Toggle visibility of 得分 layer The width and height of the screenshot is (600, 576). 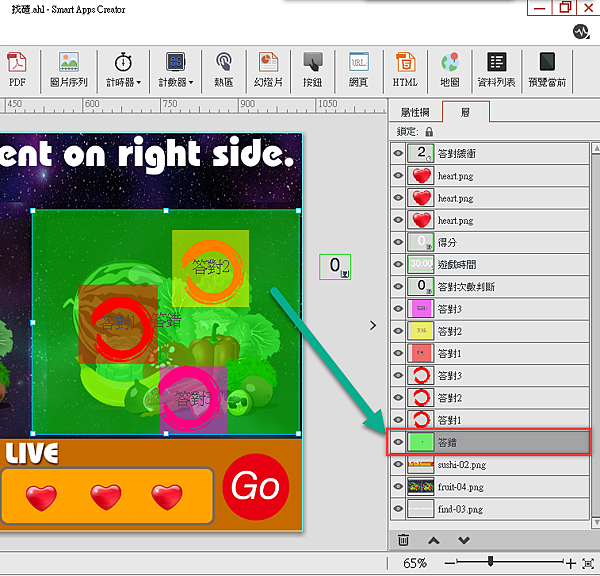pos(398,242)
